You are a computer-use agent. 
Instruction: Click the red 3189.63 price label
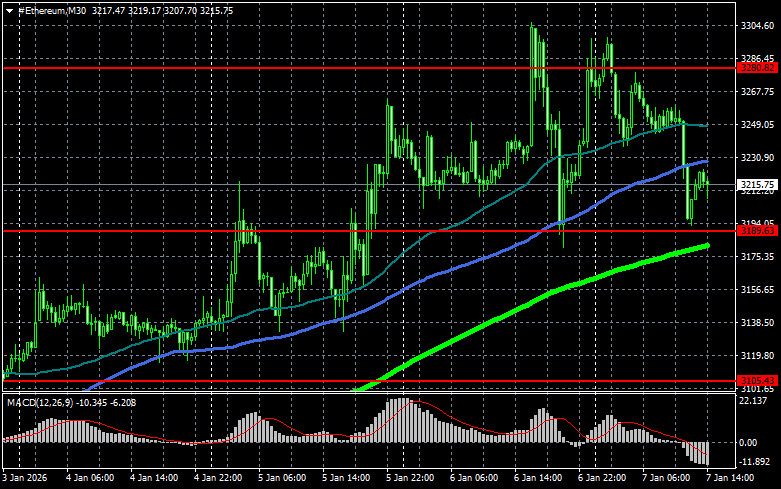click(x=757, y=231)
